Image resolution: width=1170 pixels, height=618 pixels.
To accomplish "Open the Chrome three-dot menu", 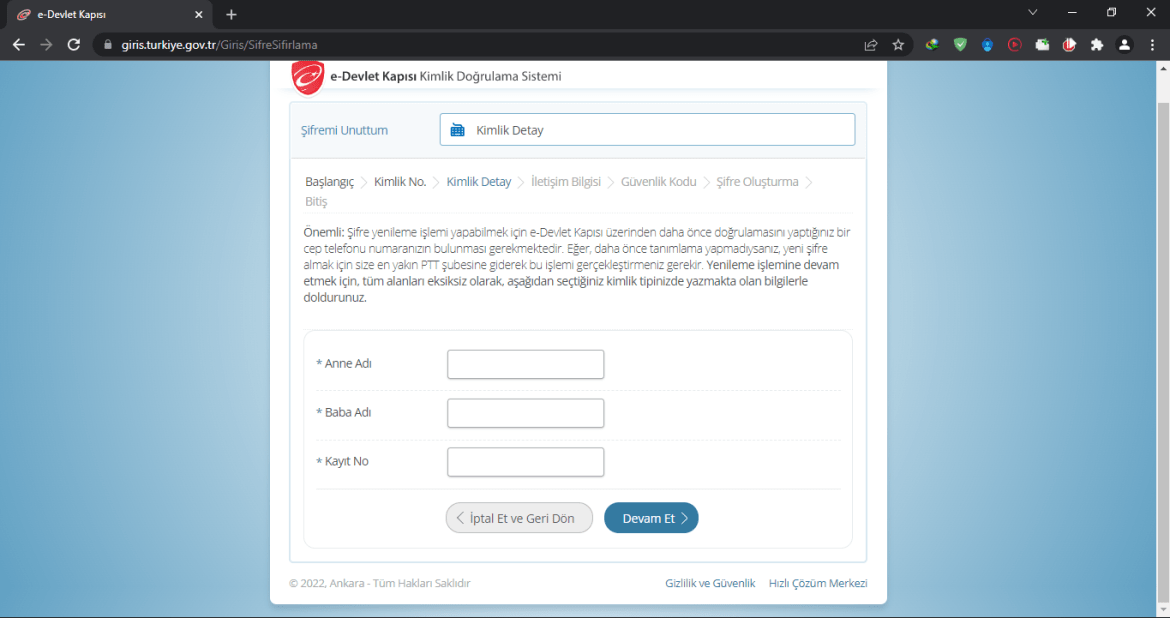I will tap(1151, 45).
